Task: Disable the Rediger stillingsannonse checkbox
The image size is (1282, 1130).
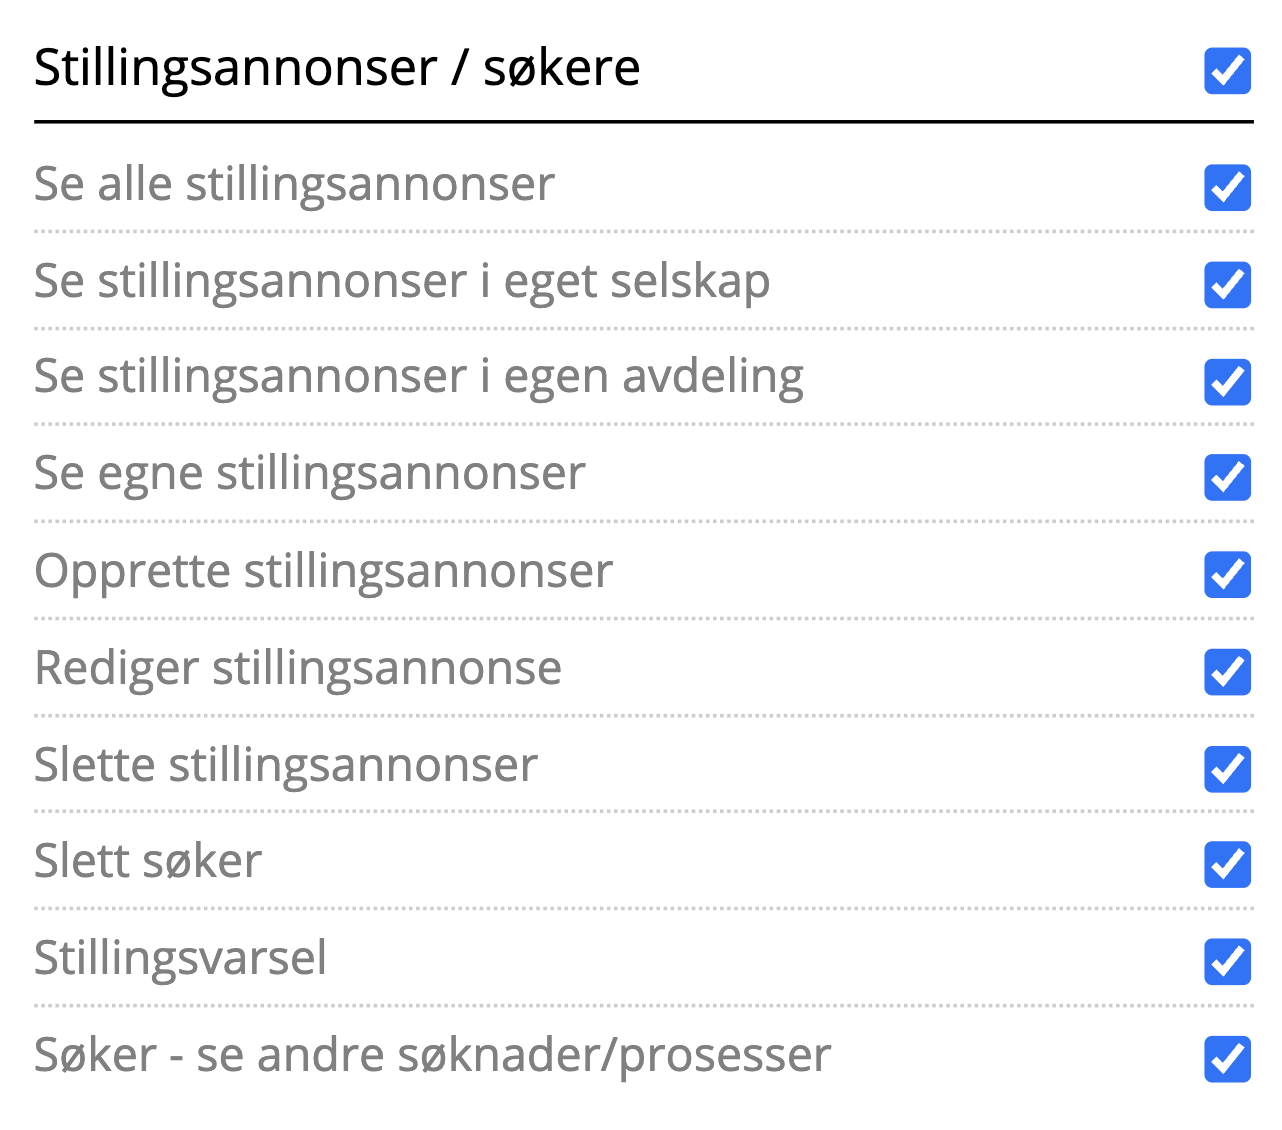Action: (x=1227, y=671)
